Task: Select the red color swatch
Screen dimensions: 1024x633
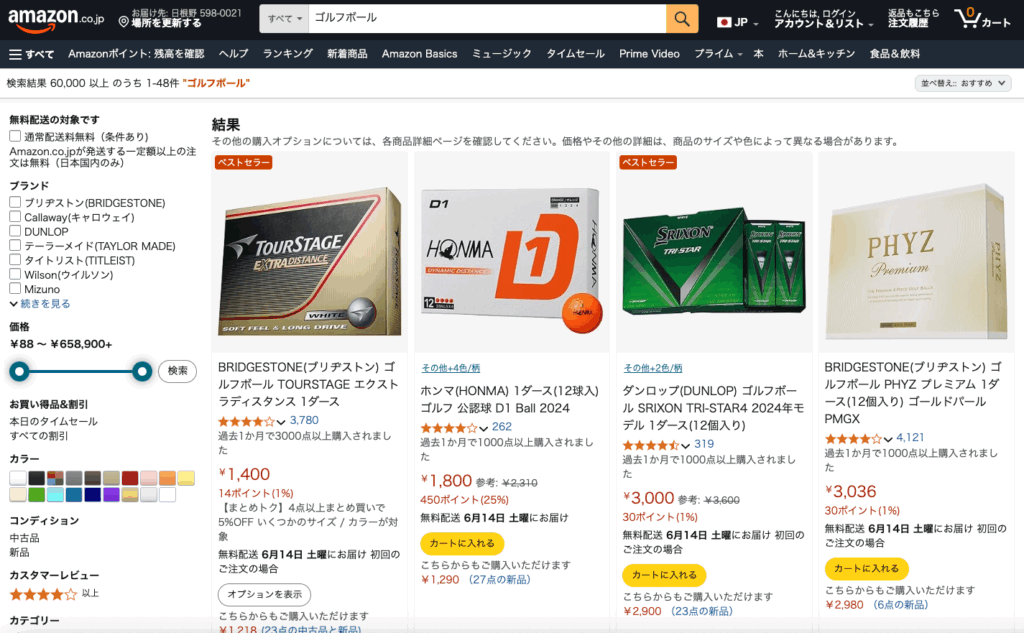Action: [130, 478]
